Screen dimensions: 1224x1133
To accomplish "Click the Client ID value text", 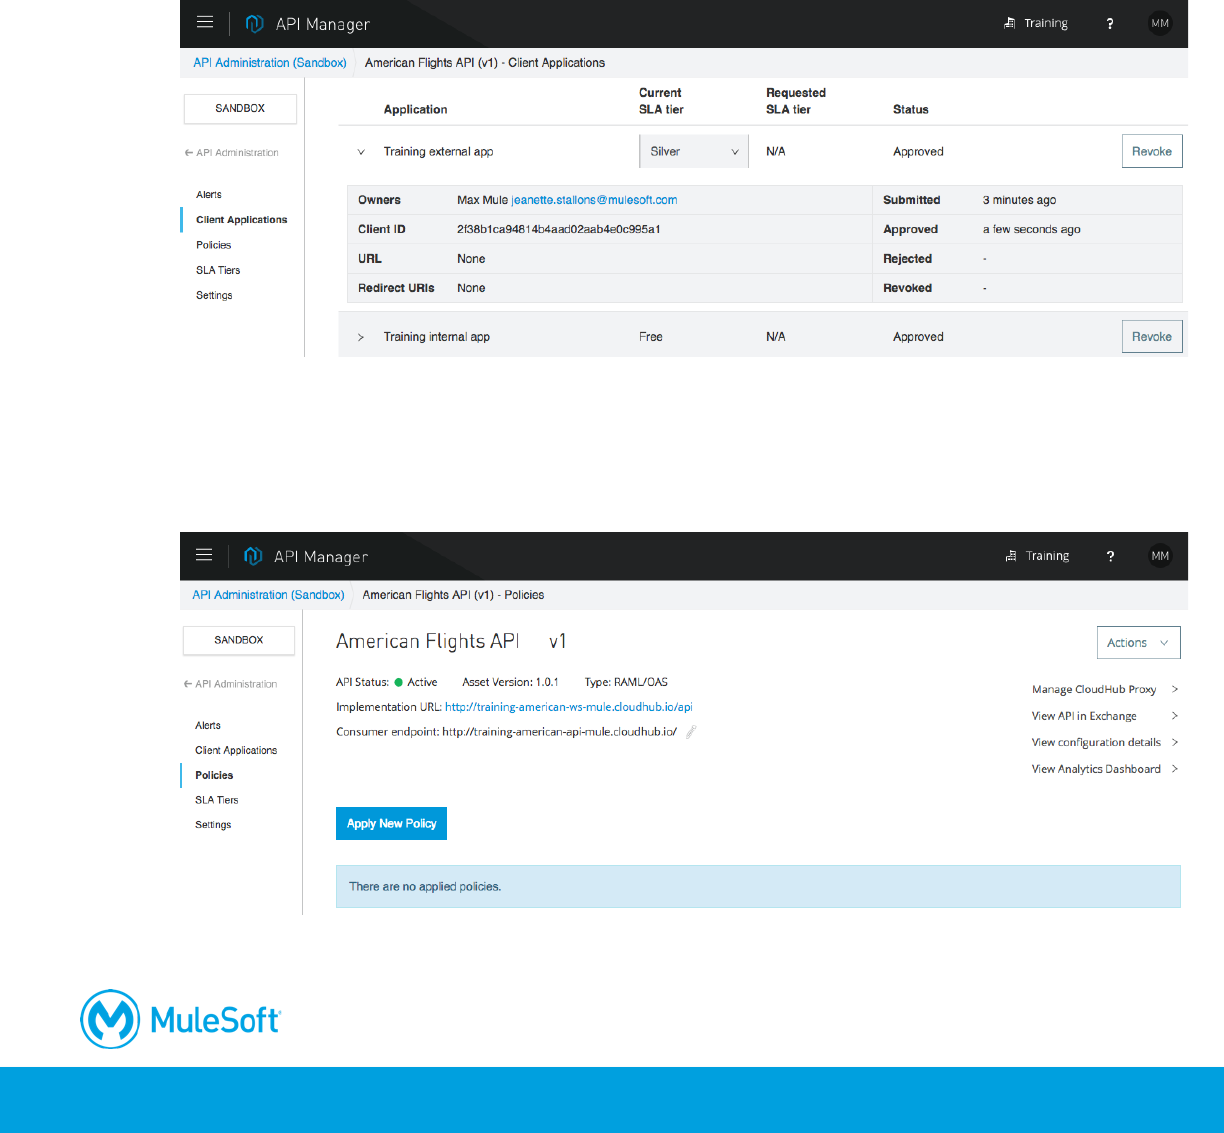I will [559, 229].
